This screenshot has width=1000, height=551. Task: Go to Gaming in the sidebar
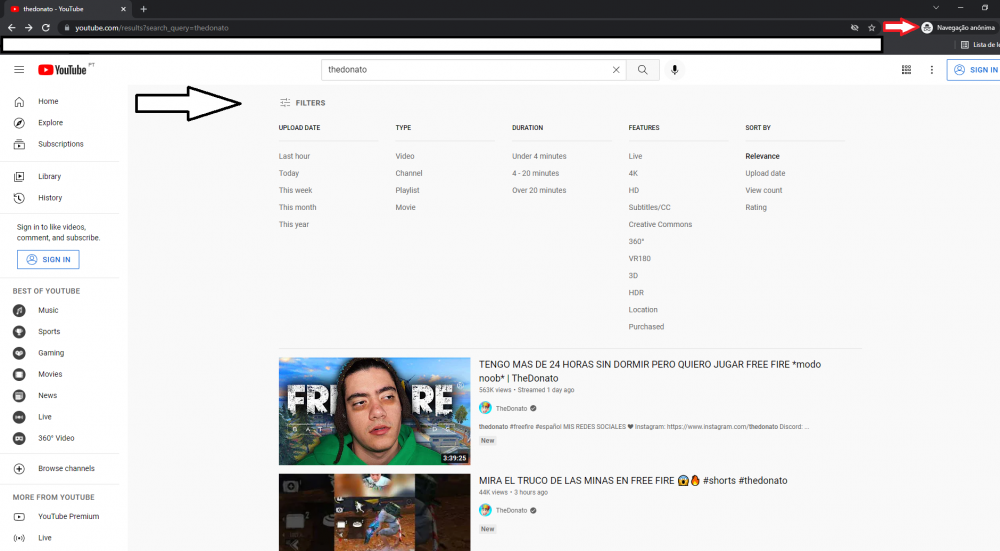(51, 353)
